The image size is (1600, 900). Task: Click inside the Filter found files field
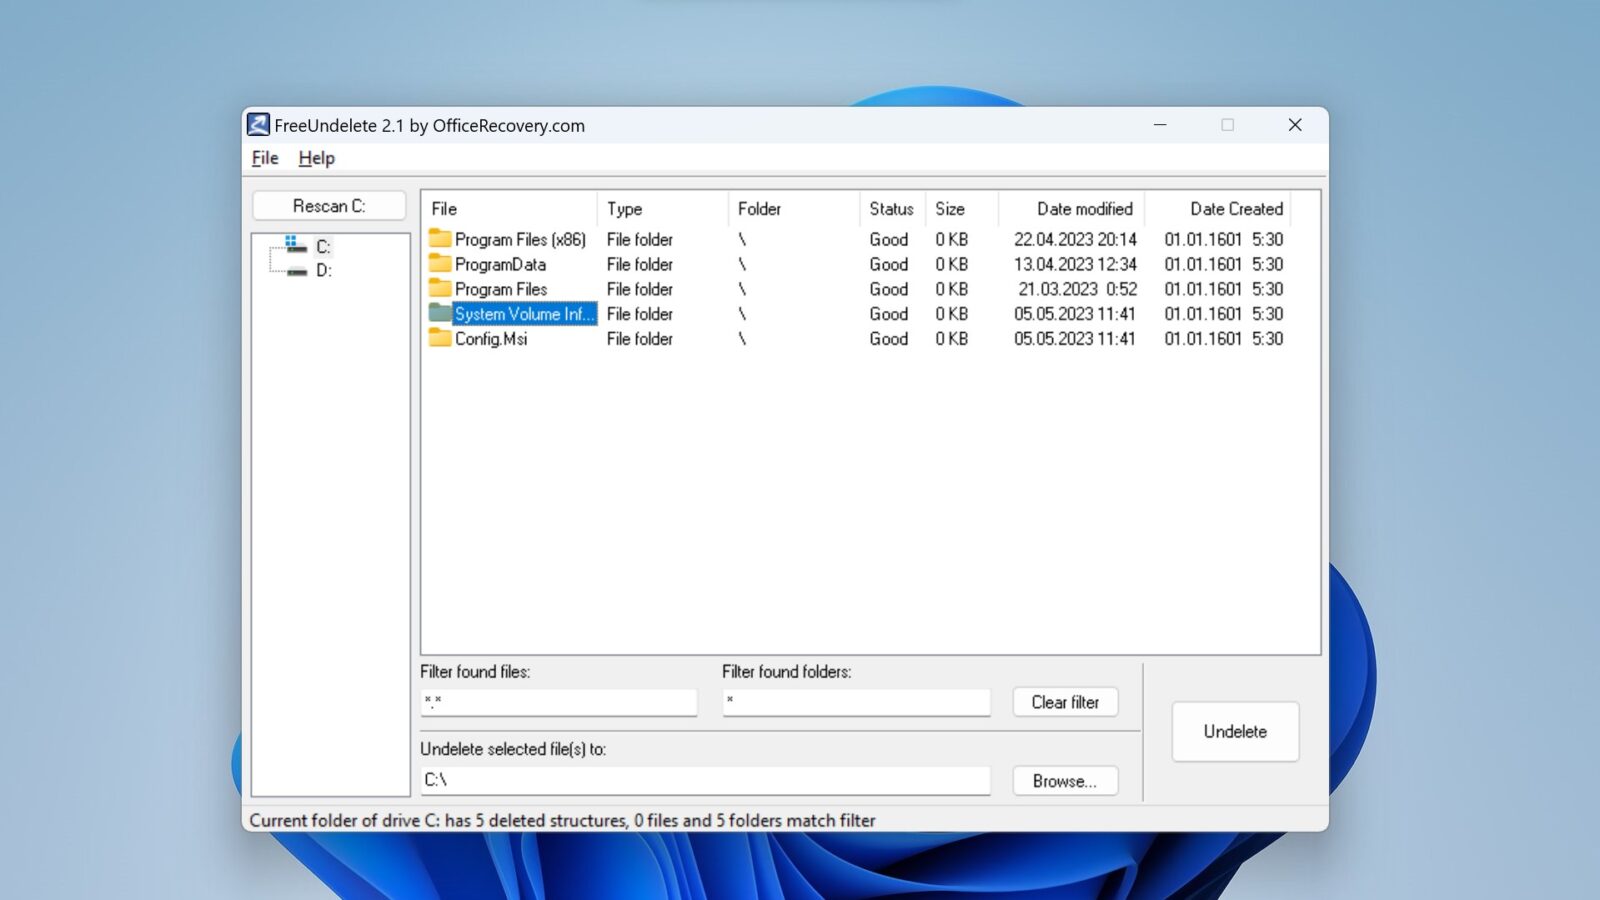(x=558, y=703)
